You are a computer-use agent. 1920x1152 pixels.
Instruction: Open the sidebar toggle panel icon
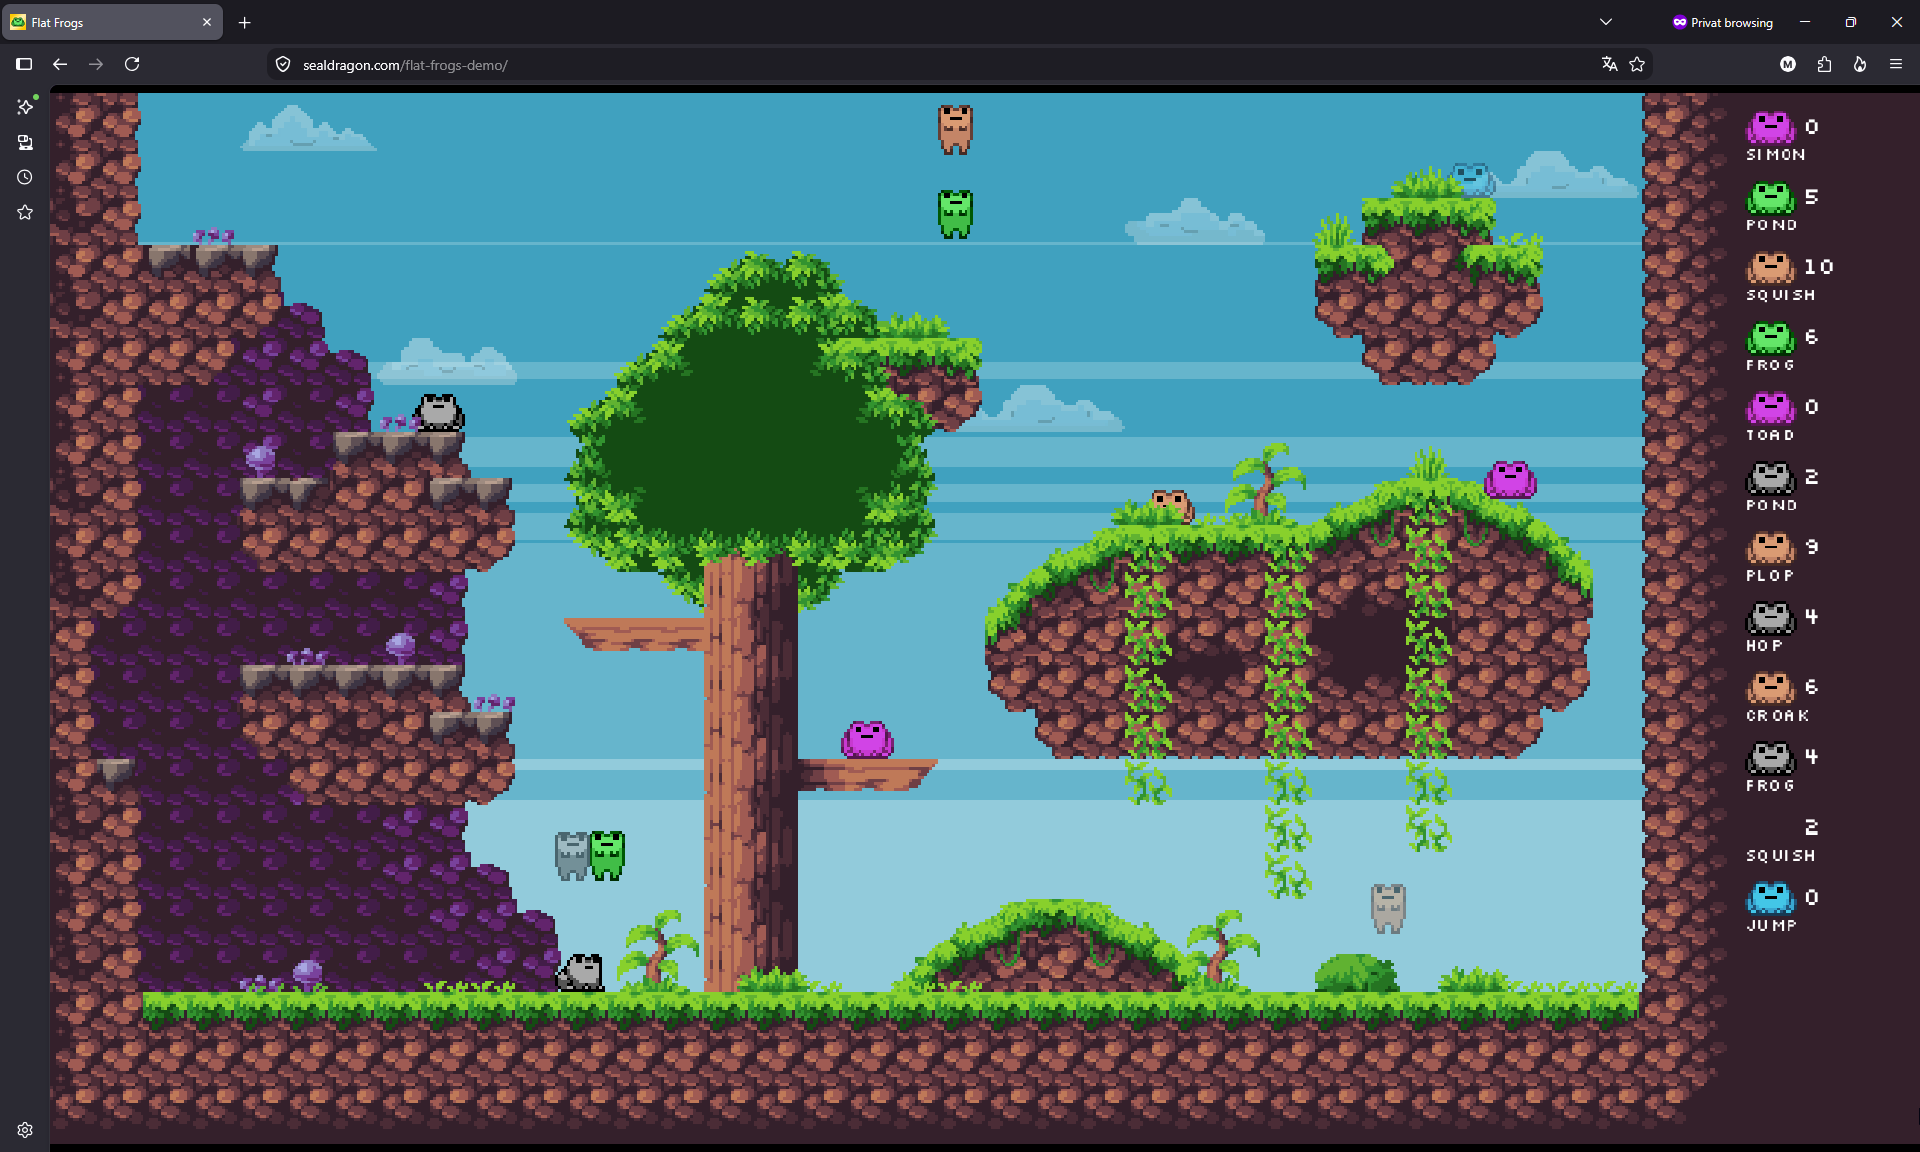click(x=24, y=64)
